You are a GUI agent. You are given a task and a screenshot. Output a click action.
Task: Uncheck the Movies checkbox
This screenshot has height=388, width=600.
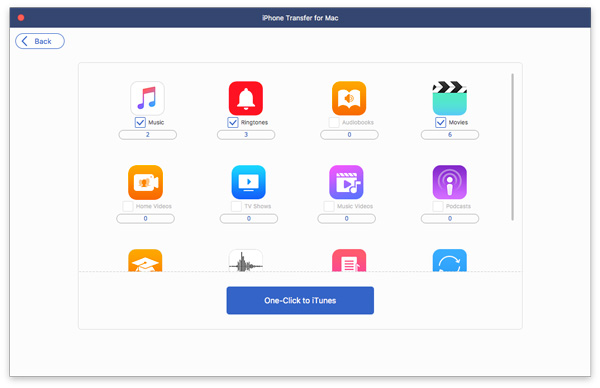(440, 122)
